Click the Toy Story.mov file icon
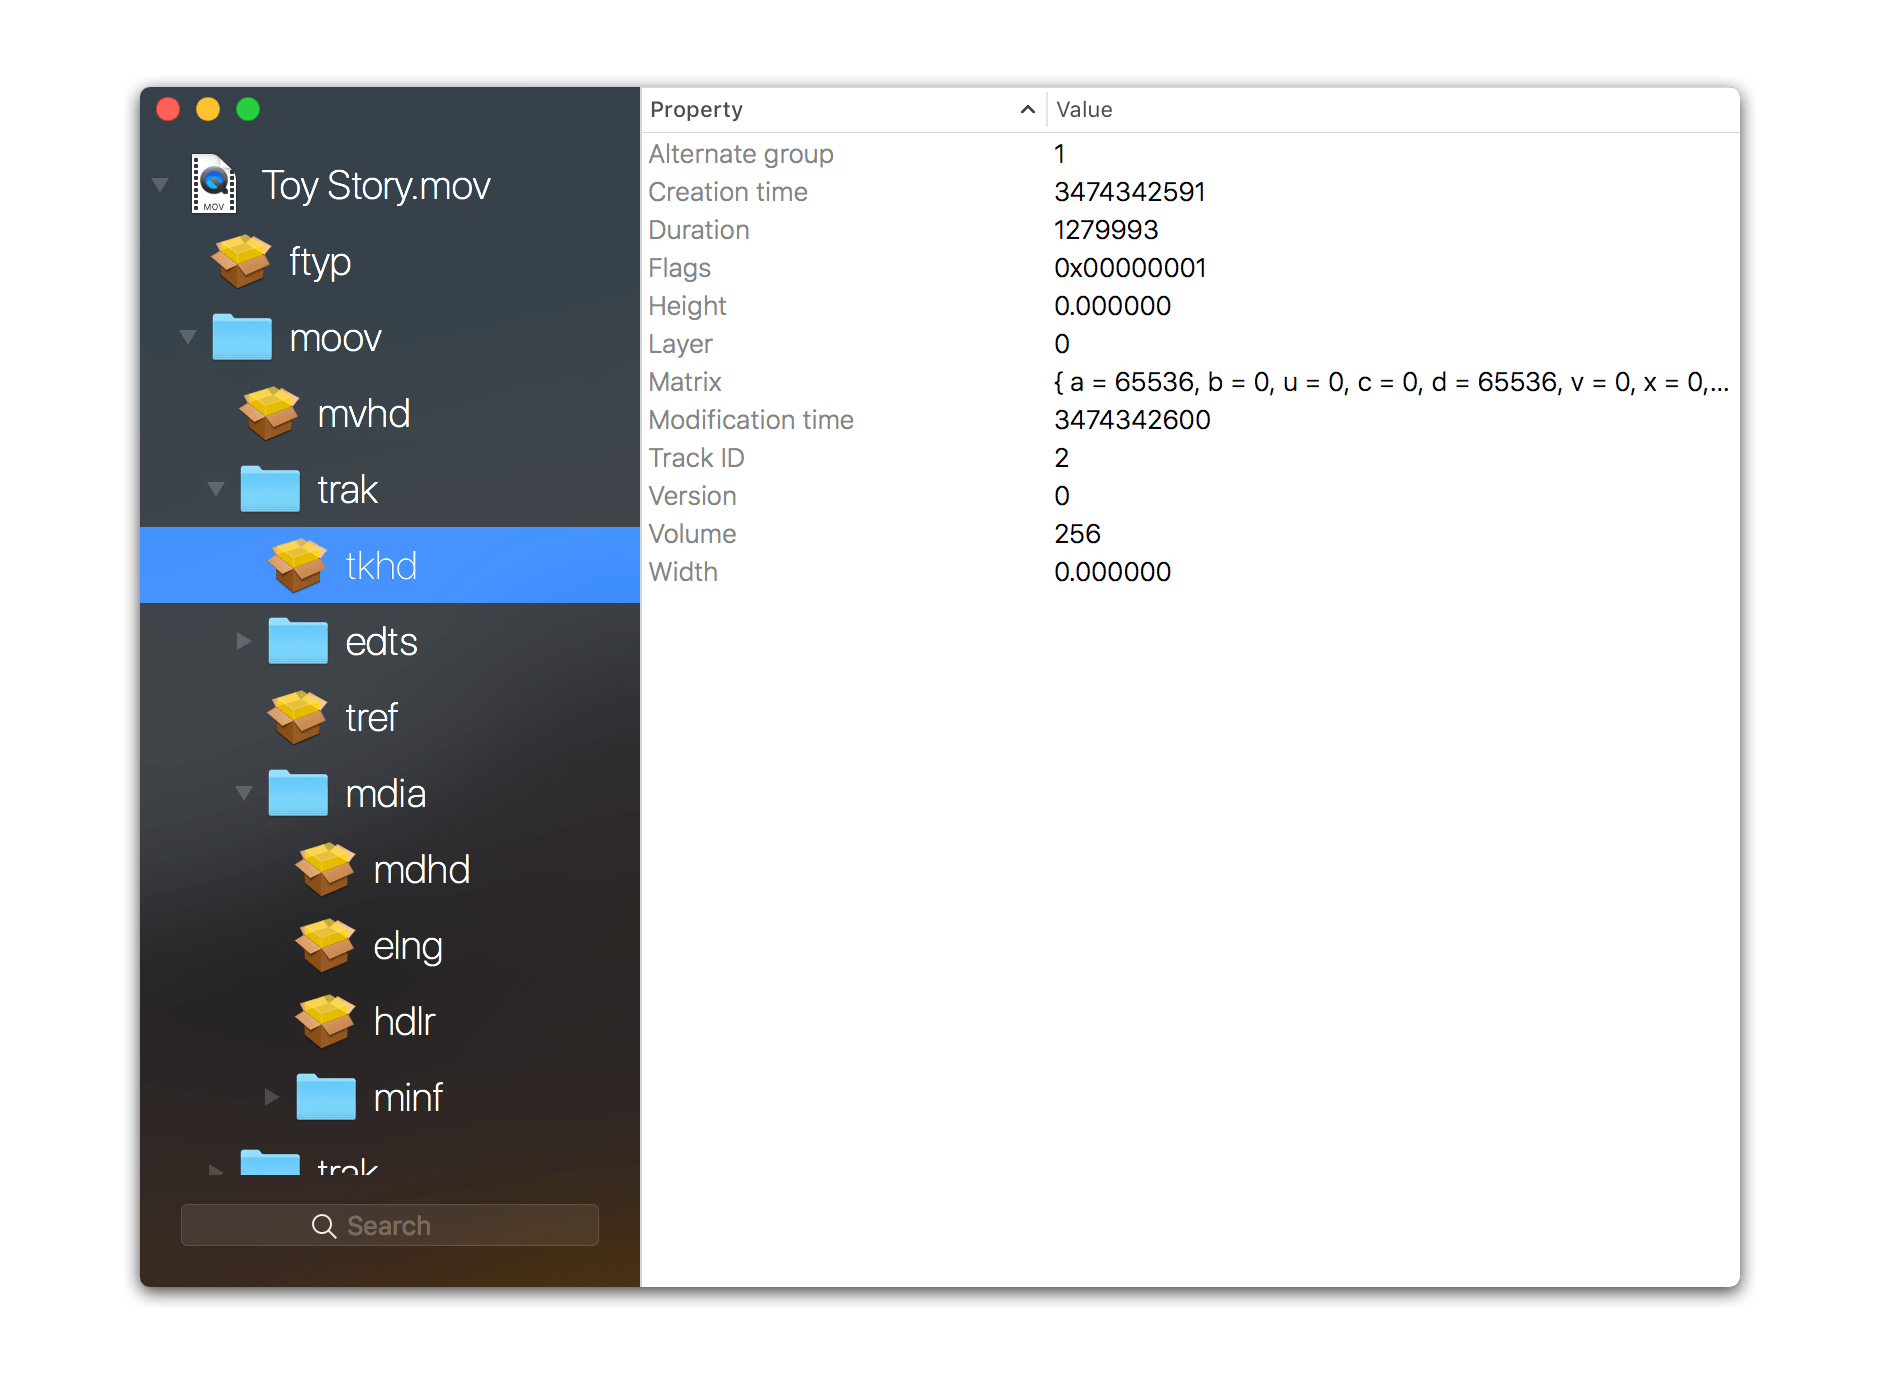Image resolution: width=1880 pixels, height=1385 pixels. pos(214,184)
